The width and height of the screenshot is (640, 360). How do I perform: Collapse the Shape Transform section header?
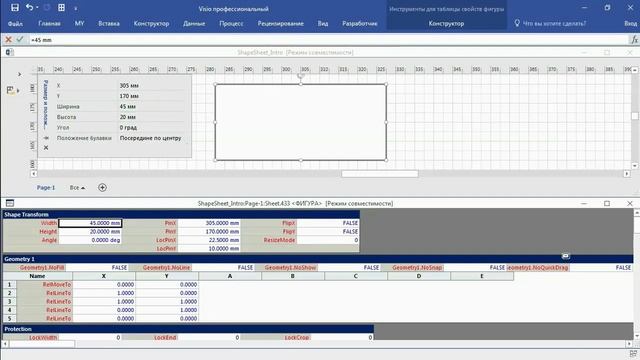click(x=181, y=214)
